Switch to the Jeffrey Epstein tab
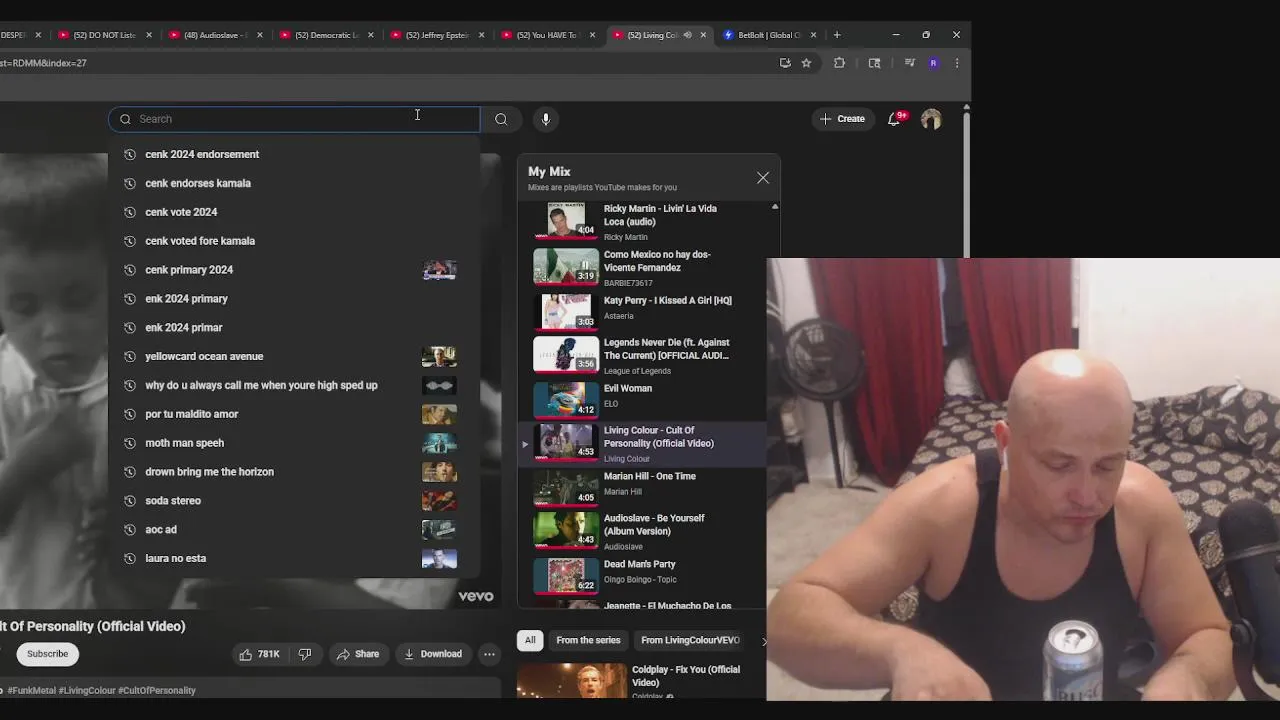The width and height of the screenshot is (1280, 720). click(x=435, y=35)
